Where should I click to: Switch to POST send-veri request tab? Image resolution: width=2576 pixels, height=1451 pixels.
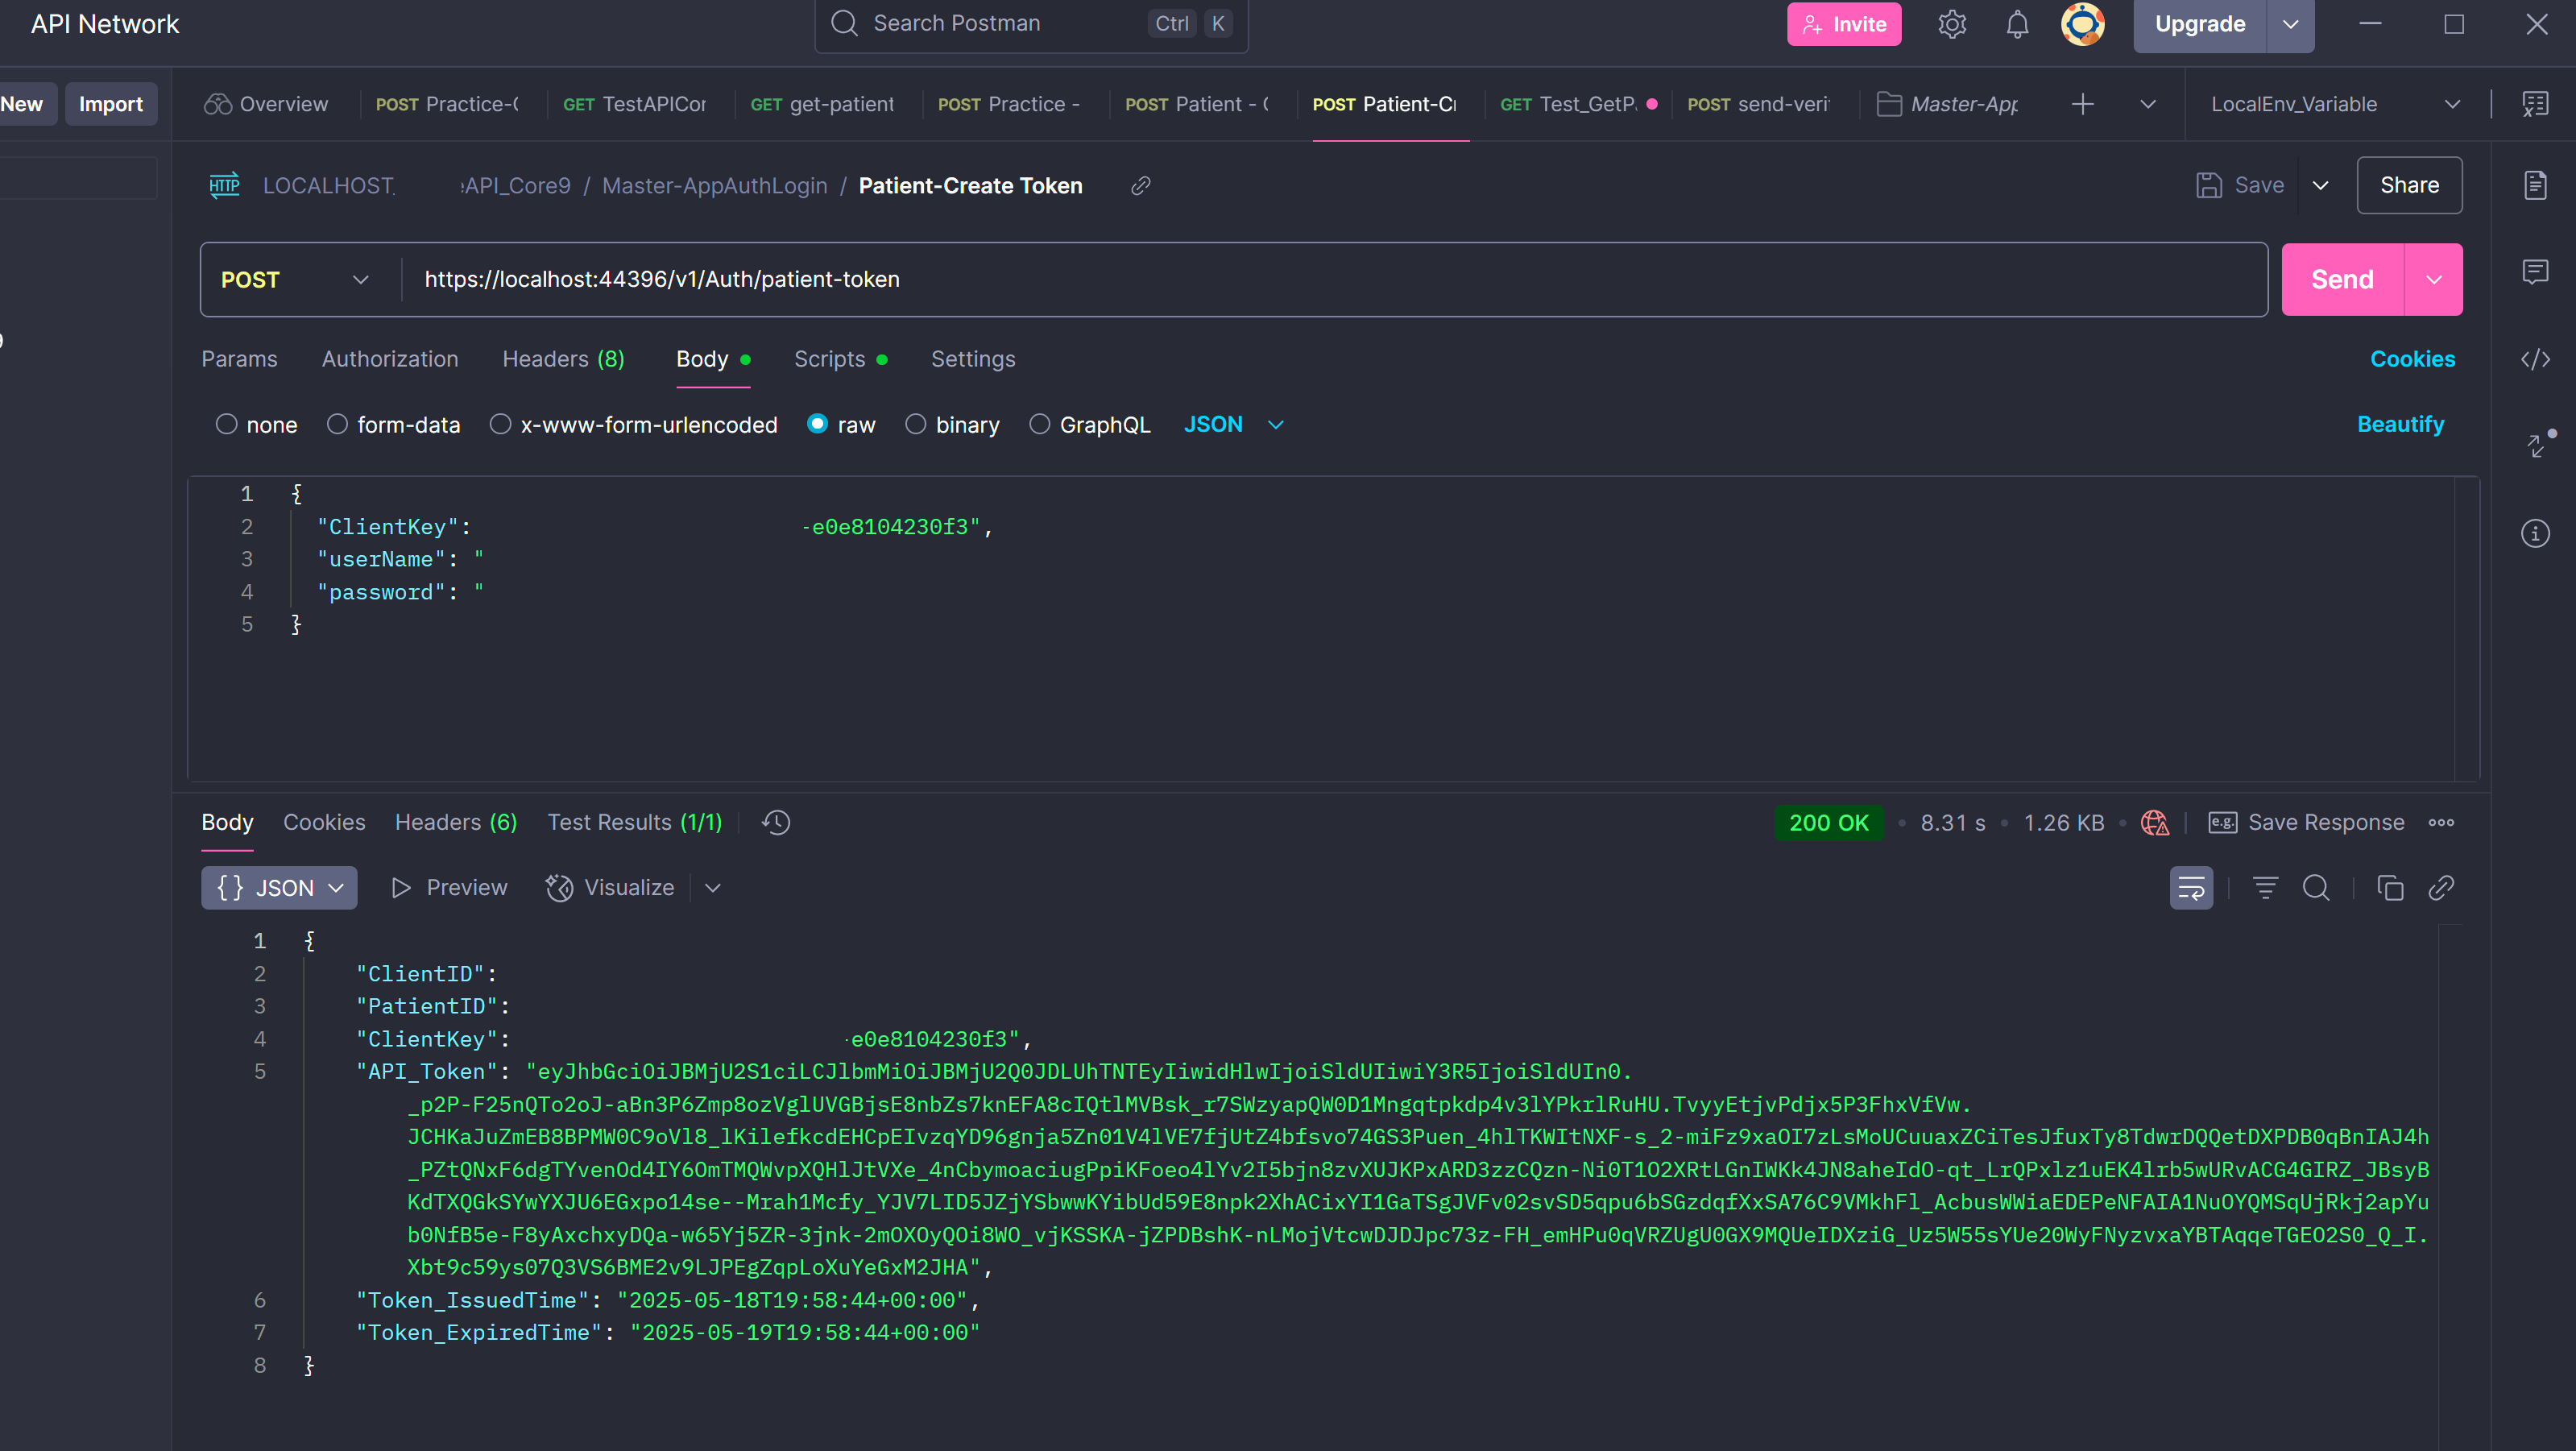[x=1758, y=104]
